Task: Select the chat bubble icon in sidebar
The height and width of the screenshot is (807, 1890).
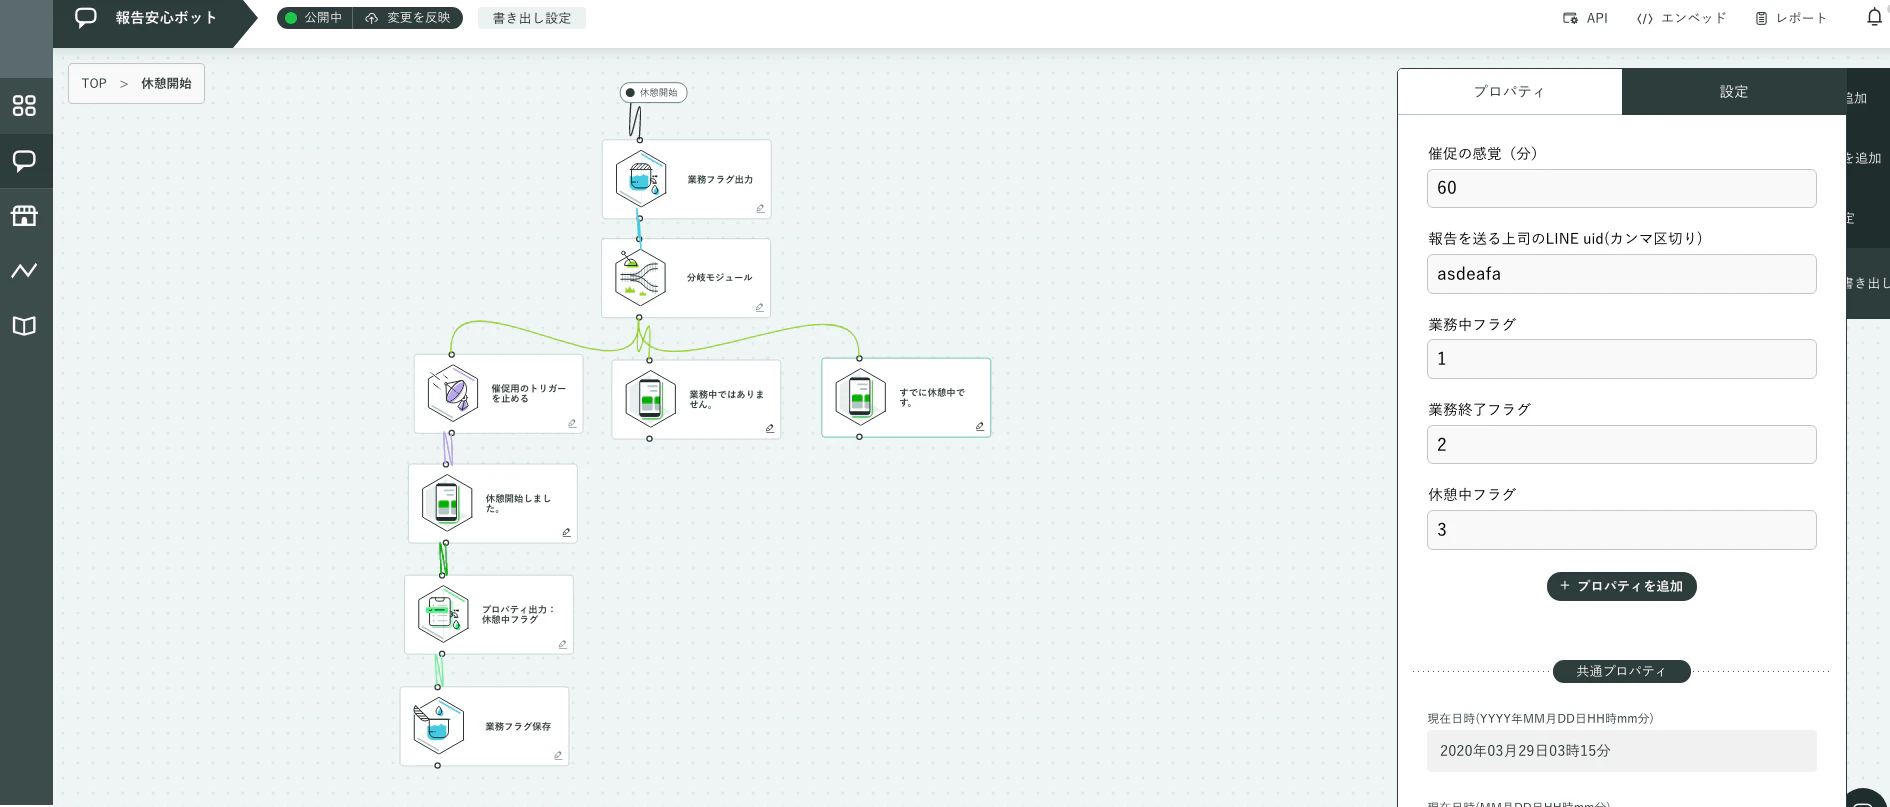Action: pos(25,161)
